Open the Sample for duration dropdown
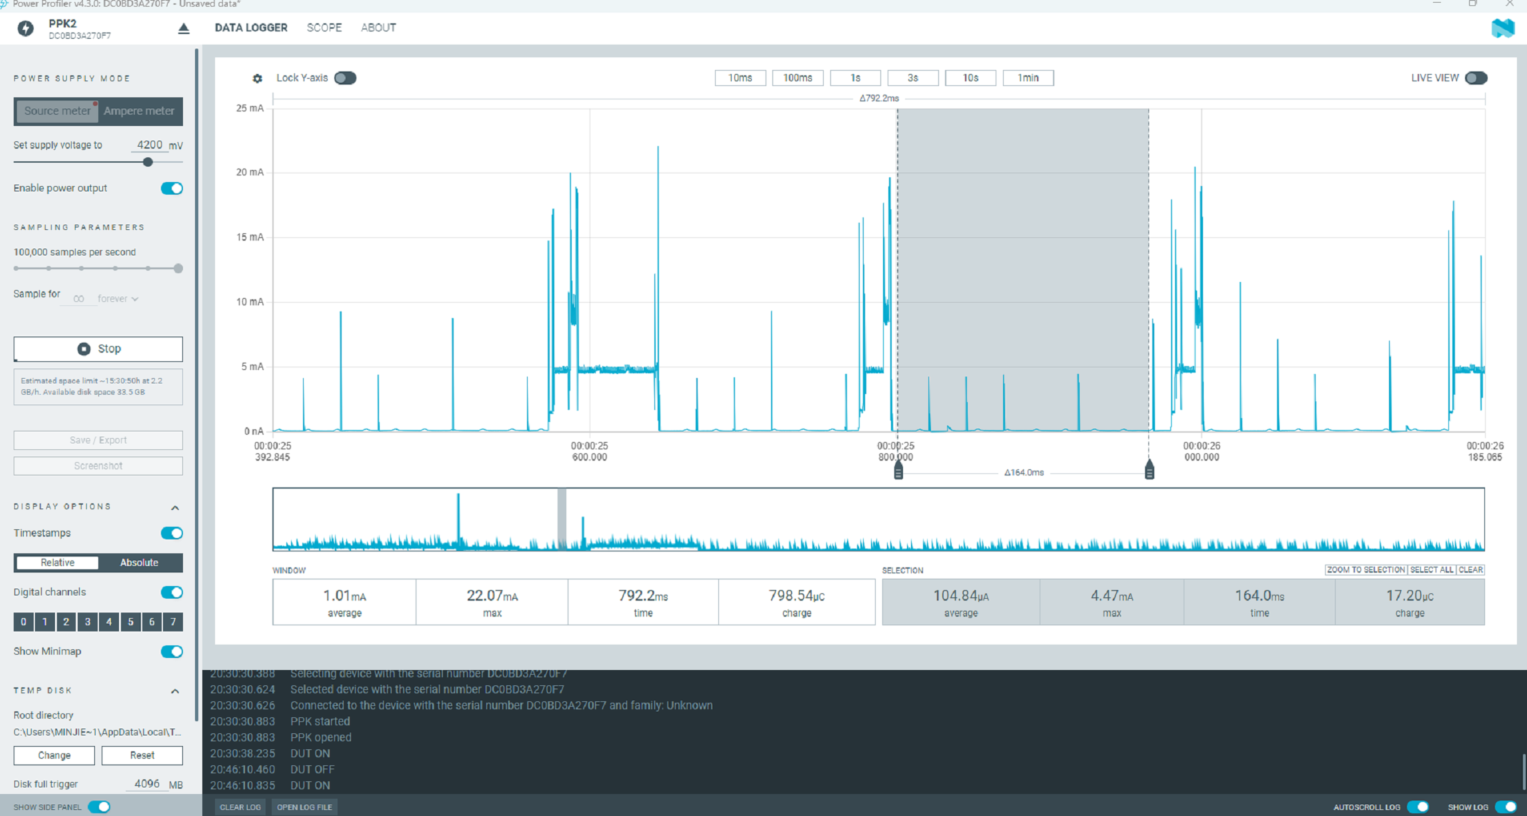Image resolution: width=1527 pixels, height=816 pixels. [x=118, y=299]
